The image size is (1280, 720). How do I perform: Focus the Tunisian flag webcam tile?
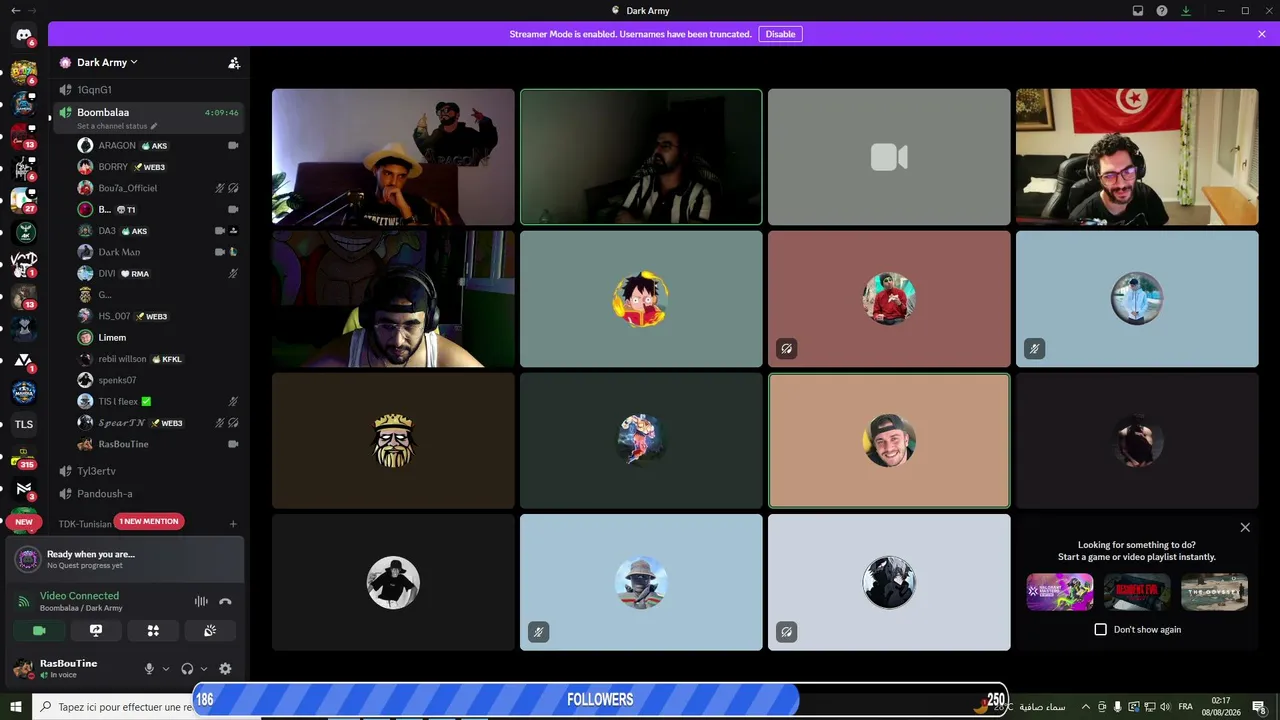click(x=1137, y=157)
